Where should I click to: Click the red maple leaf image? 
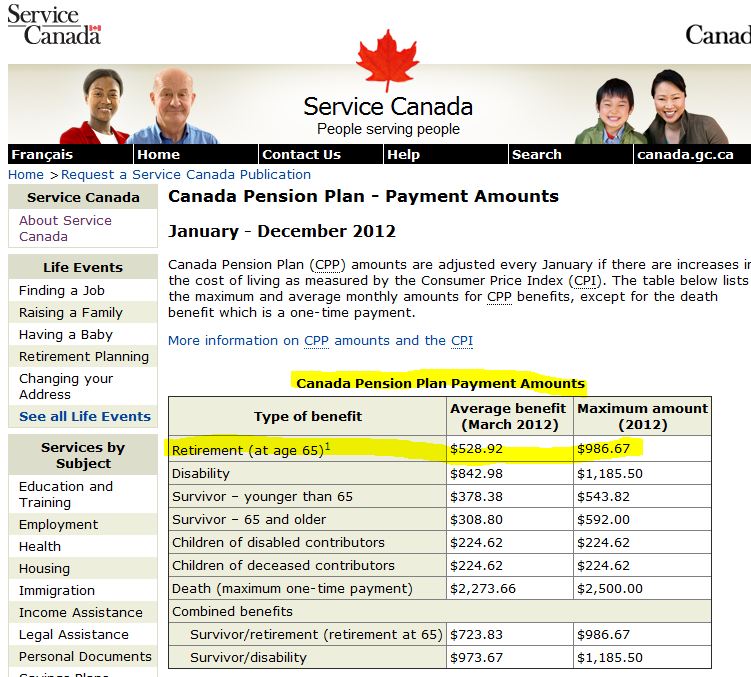(387, 60)
